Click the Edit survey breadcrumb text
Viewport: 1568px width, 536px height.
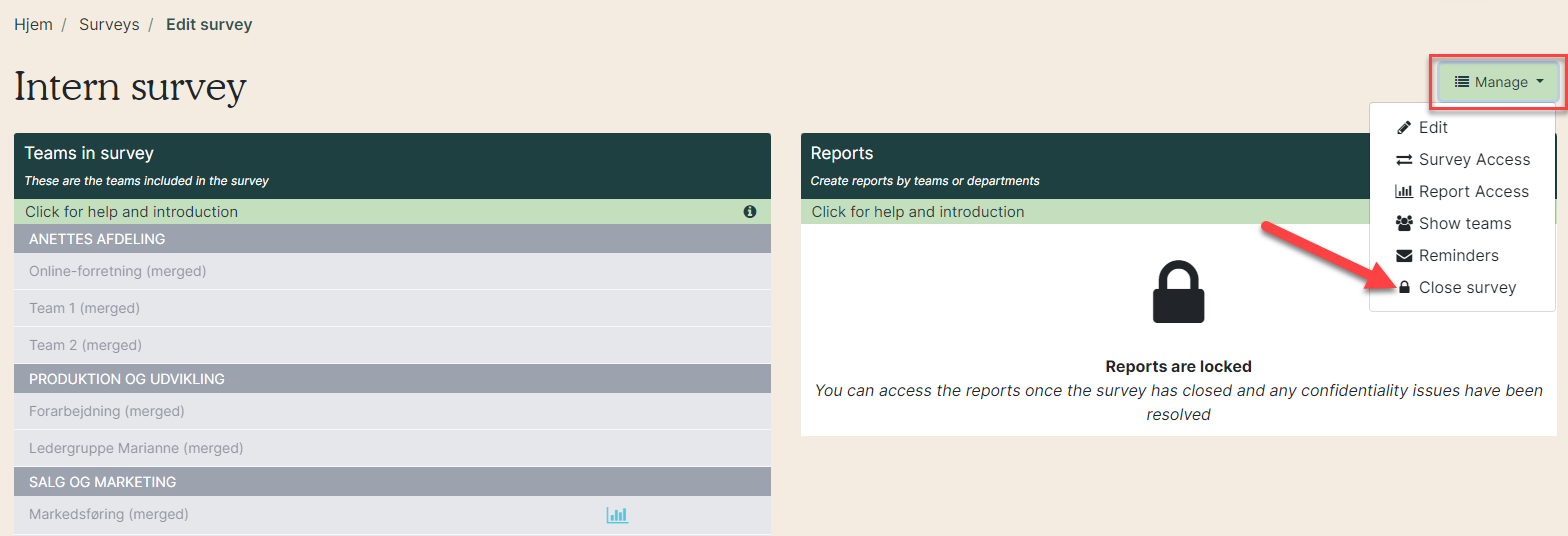click(209, 24)
